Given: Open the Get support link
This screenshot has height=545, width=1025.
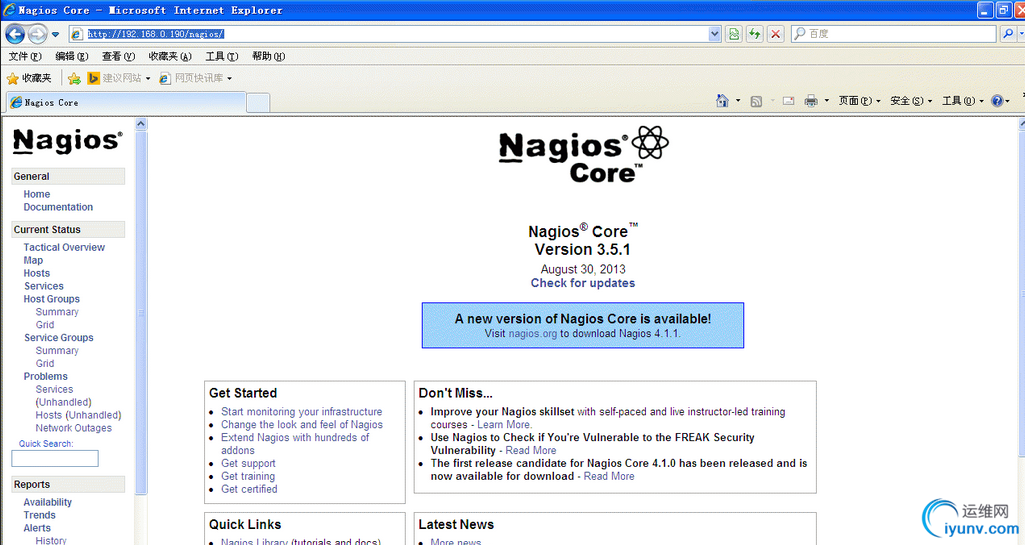Looking at the screenshot, I should pyautogui.click(x=248, y=463).
